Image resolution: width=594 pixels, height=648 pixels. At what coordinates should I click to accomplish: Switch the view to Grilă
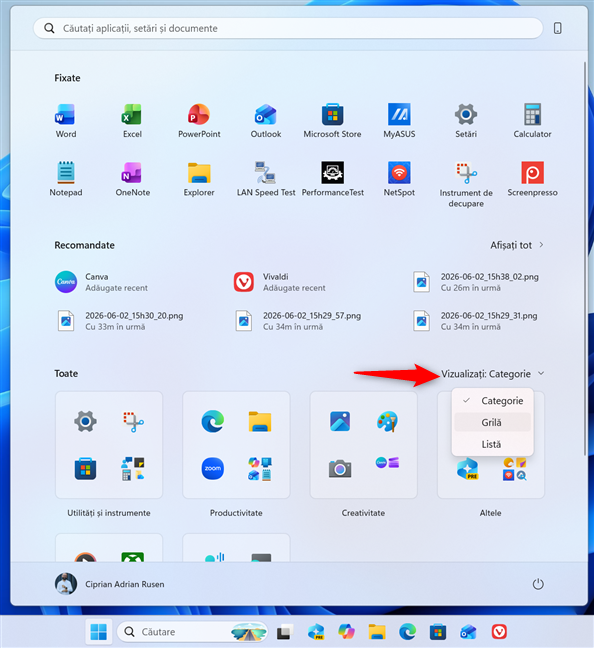[x=492, y=422]
